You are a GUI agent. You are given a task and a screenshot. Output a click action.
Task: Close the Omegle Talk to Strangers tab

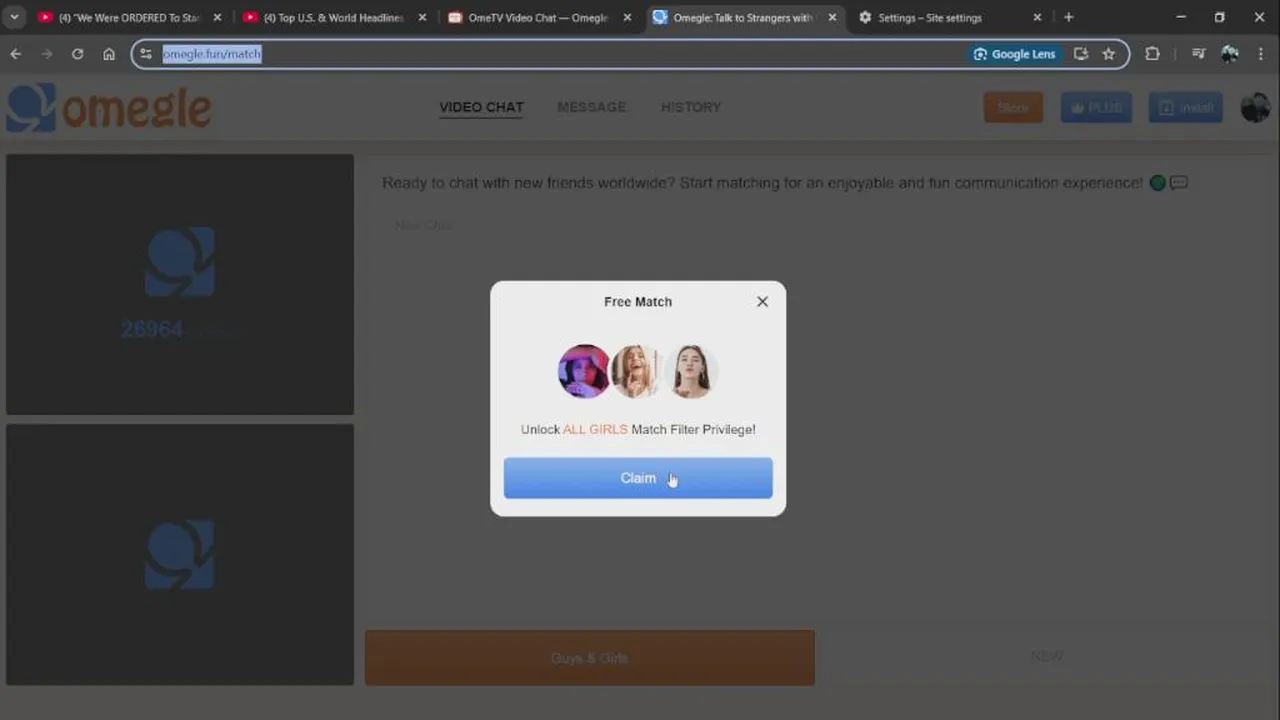tap(832, 17)
